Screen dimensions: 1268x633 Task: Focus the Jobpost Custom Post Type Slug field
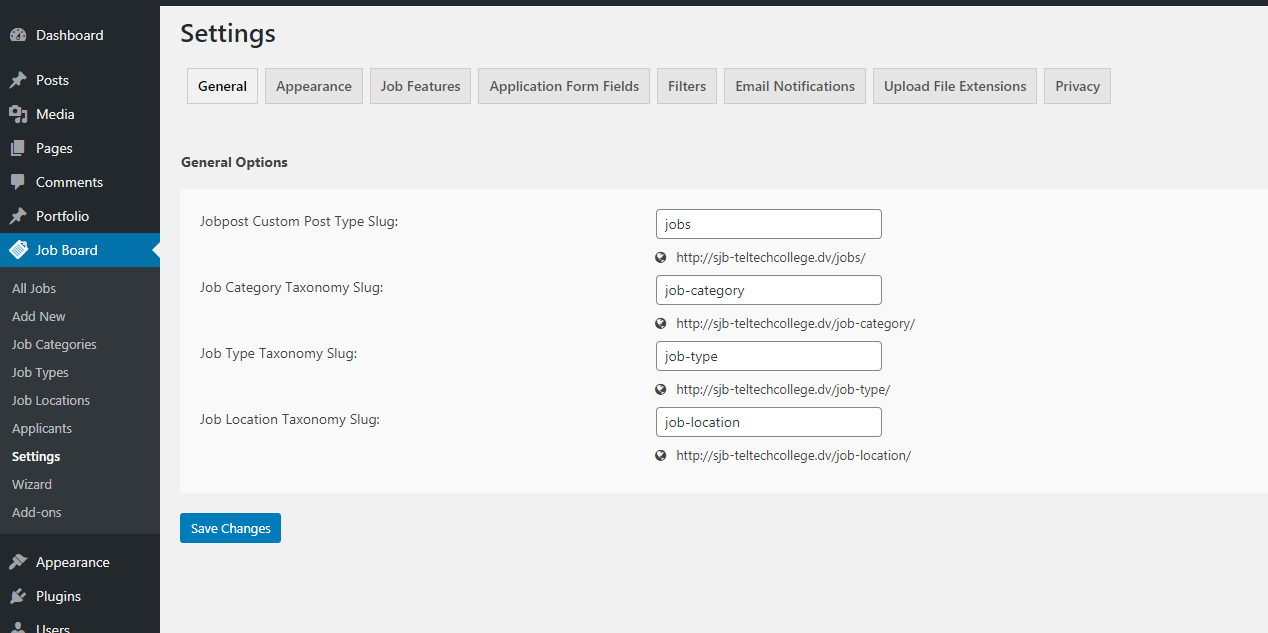click(768, 224)
